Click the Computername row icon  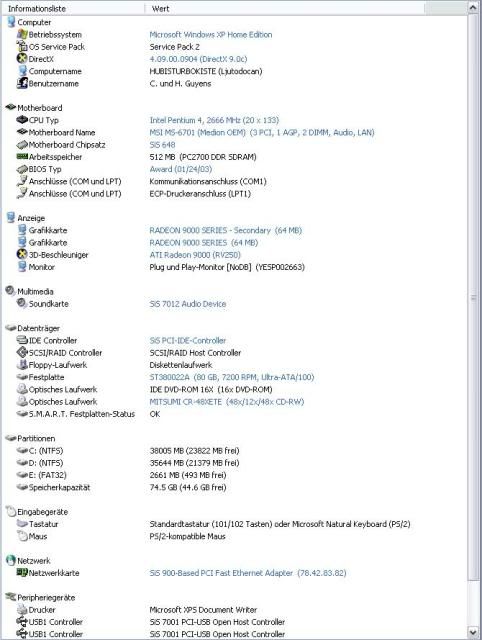22,71
